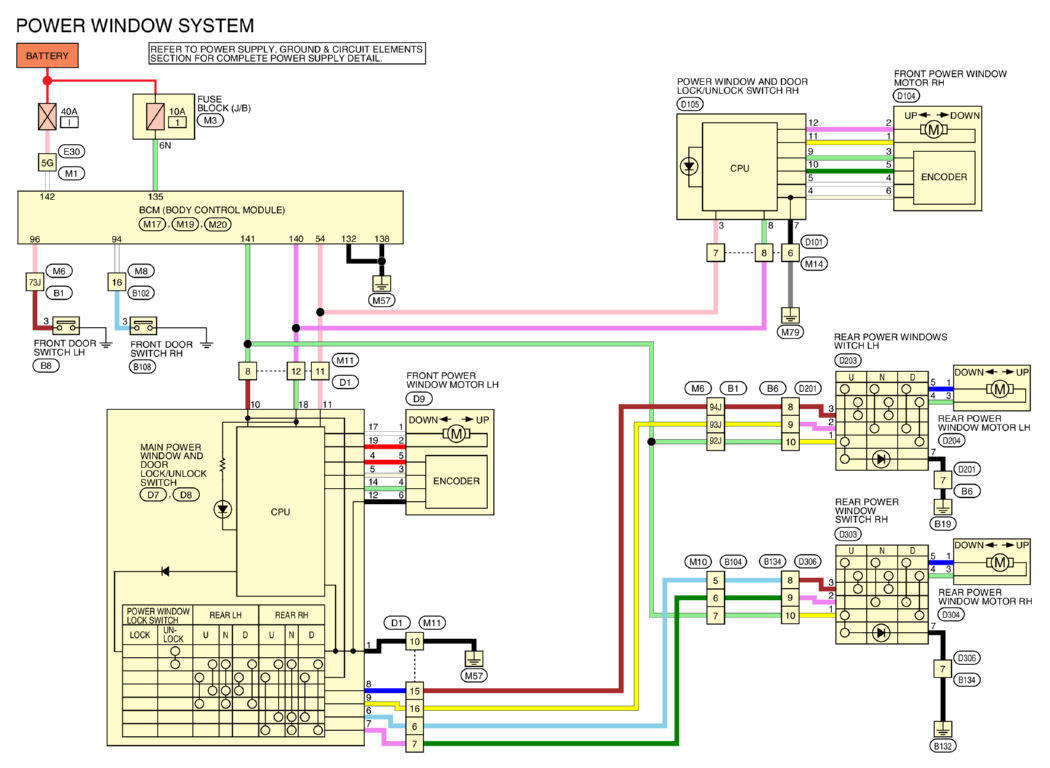The height and width of the screenshot is (768, 1050).
Task: Click the 'POWER WINDOW AND DOOR LOCK/UNLOCK SWITCH RH' label
Action: click(742, 86)
